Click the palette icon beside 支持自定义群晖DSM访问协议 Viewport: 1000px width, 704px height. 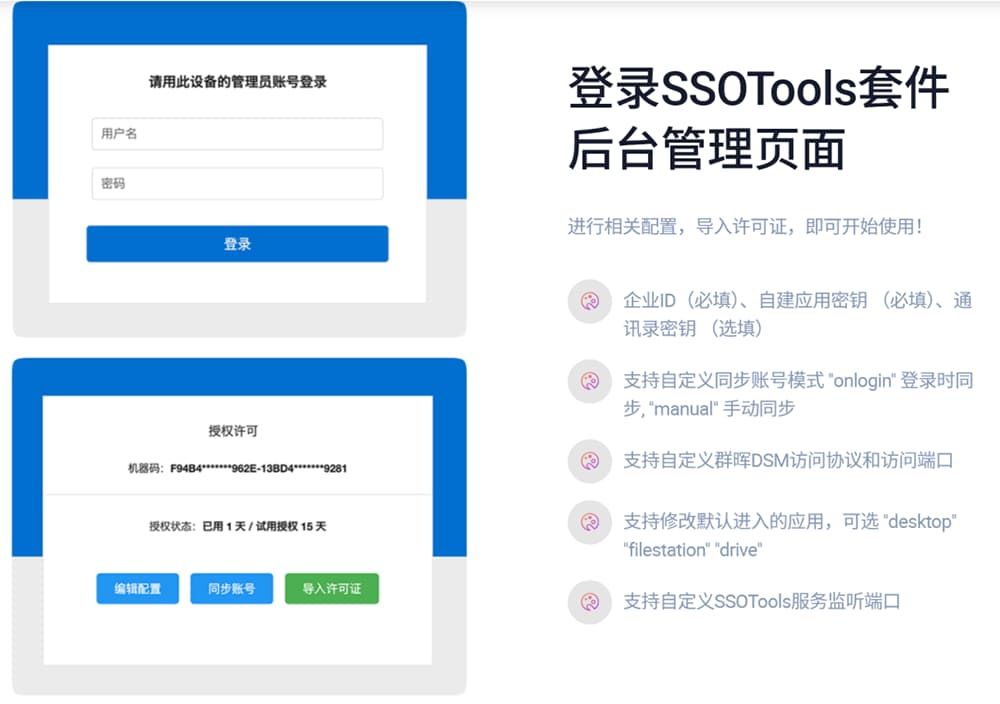(590, 460)
